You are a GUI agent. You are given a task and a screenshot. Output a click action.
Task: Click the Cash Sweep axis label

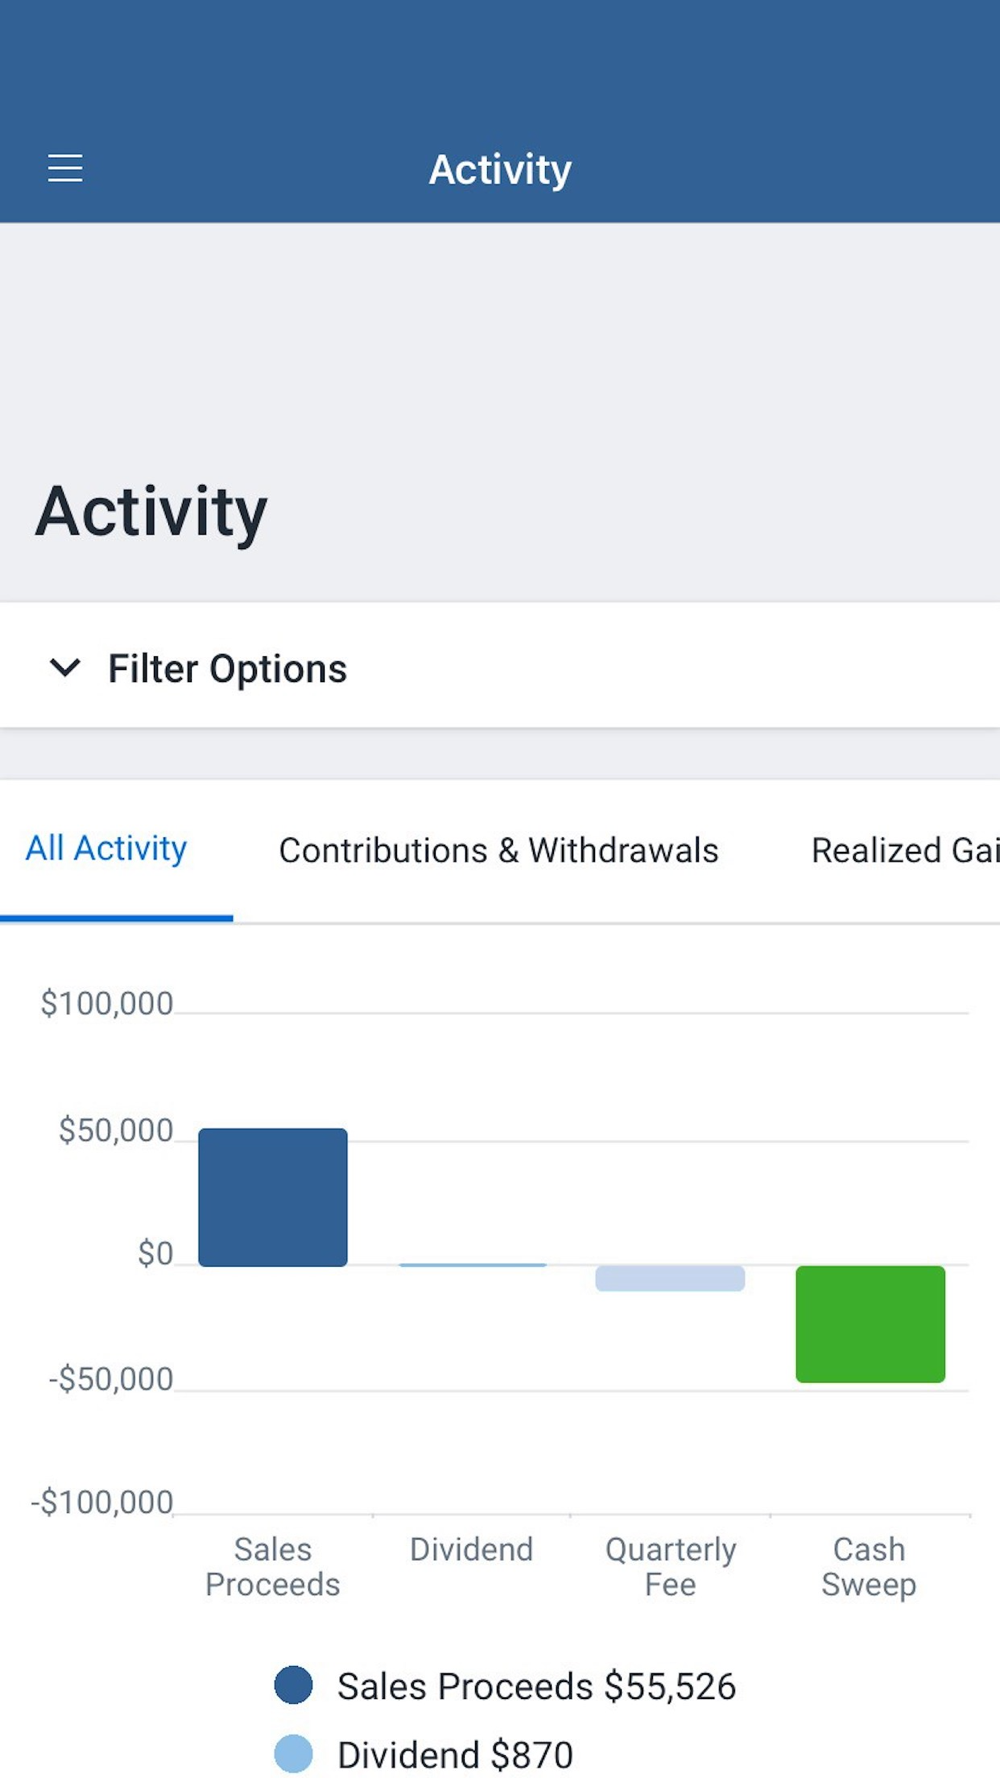869,1567
